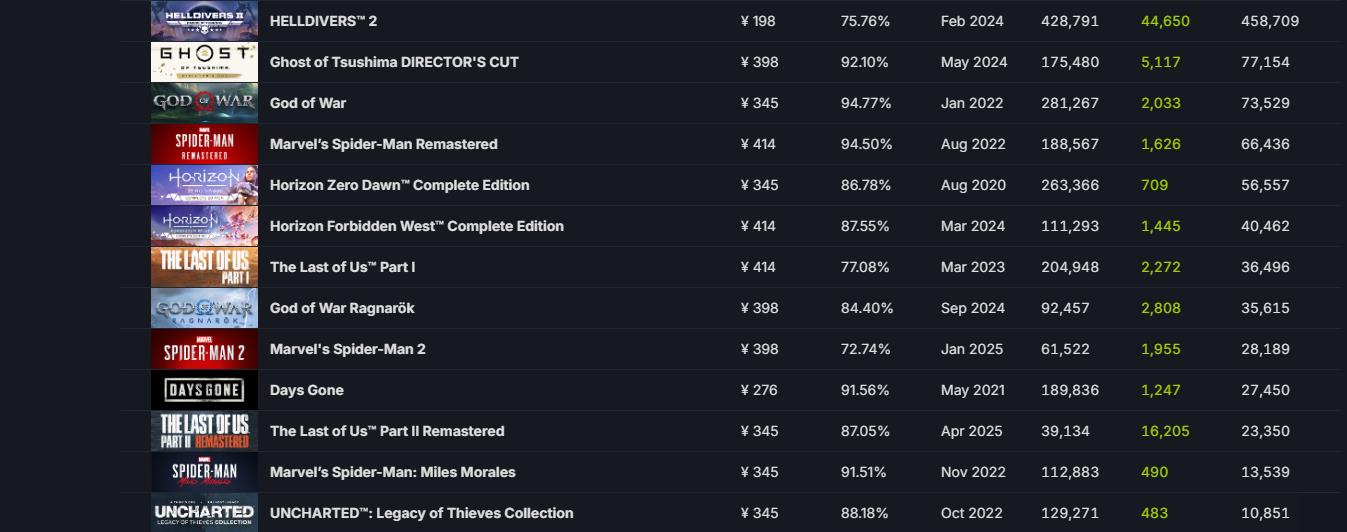Image resolution: width=1347 pixels, height=532 pixels.
Task: Select the Miles Morales cover thumbnail
Action: (204, 472)
